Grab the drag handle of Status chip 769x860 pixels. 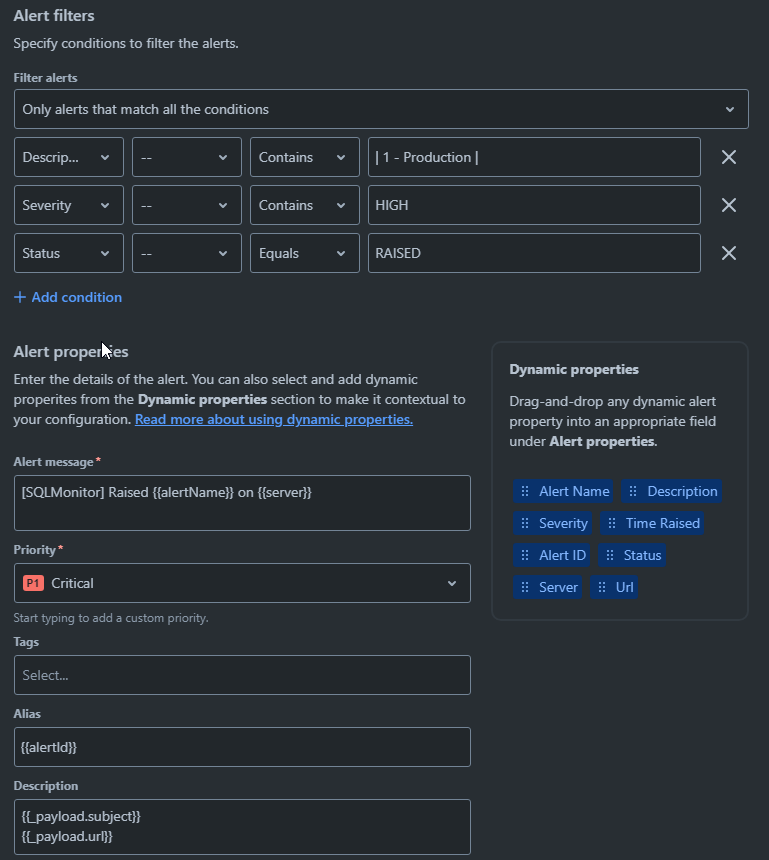[x=609, y=555]
